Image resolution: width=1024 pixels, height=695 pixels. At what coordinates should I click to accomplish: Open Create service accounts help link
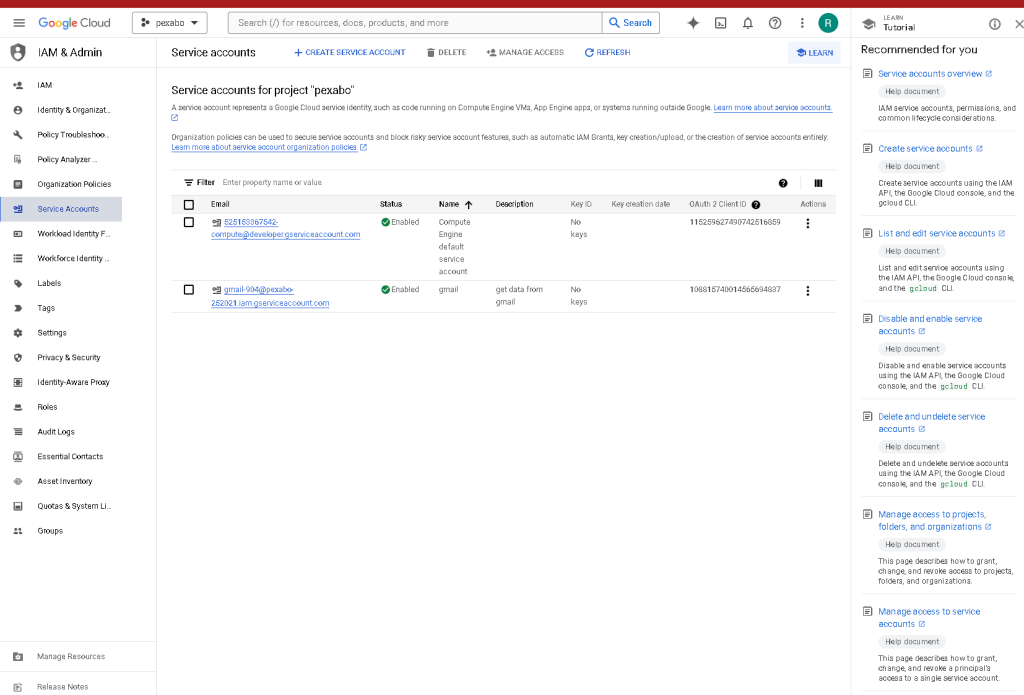click(x=930, y=149)
